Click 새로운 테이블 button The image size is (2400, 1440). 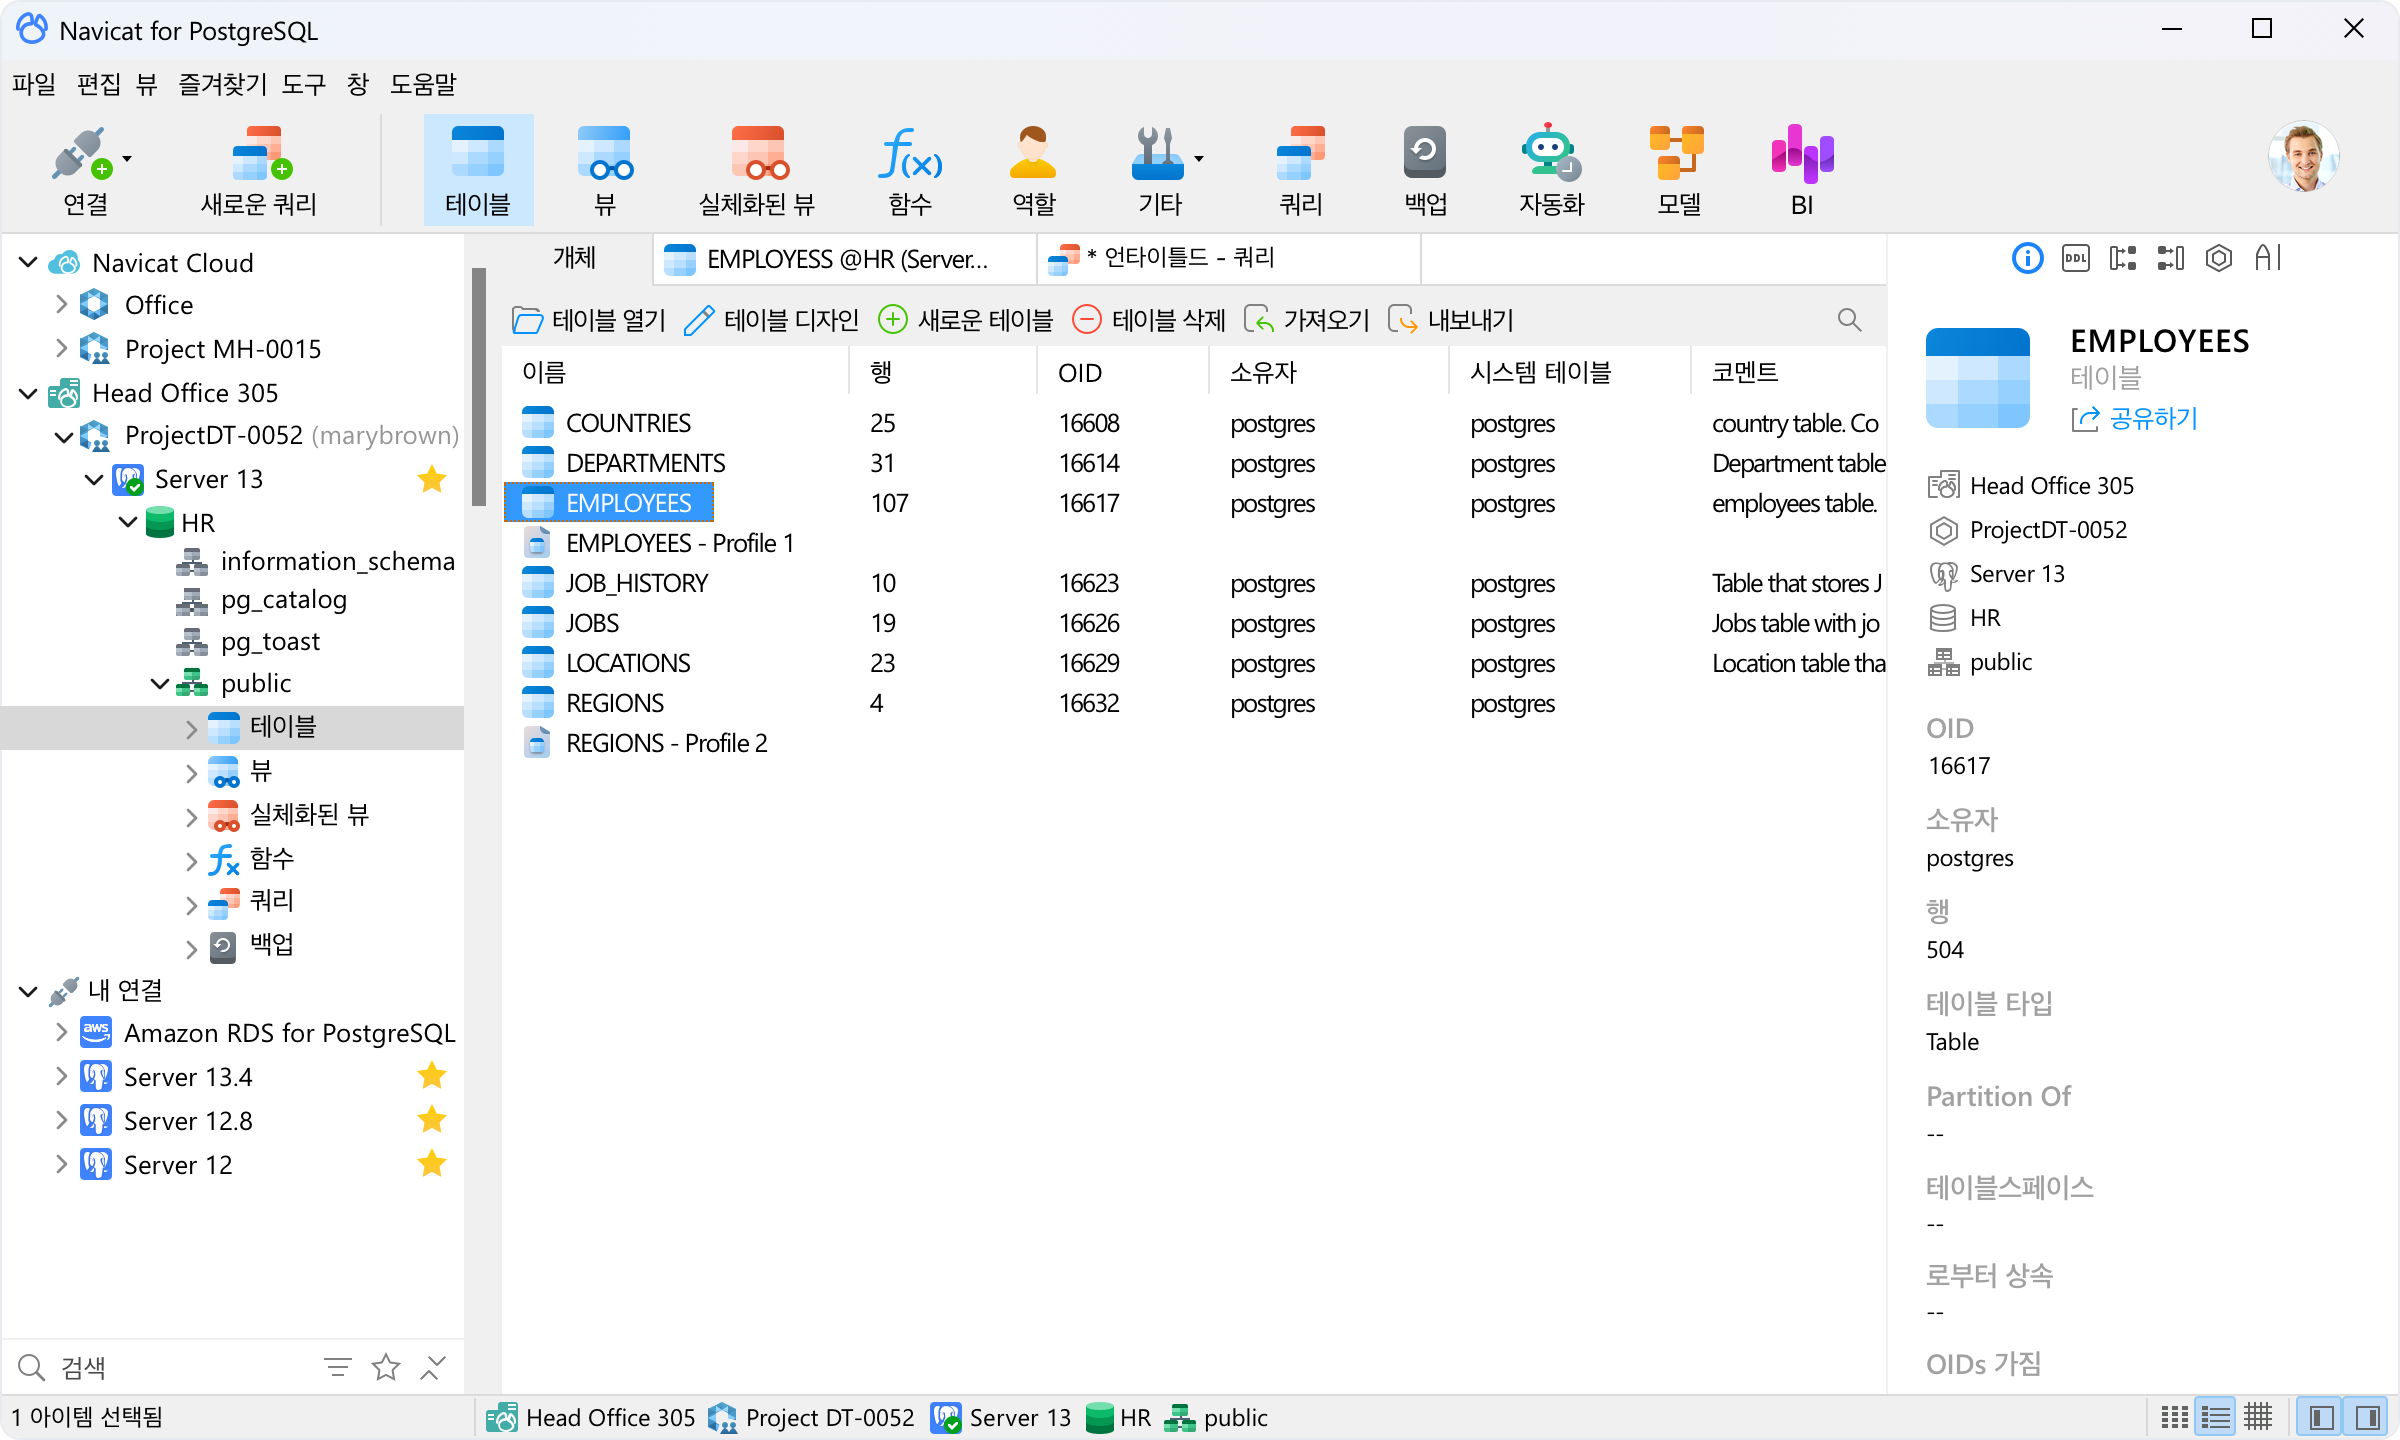coord(964,320)
